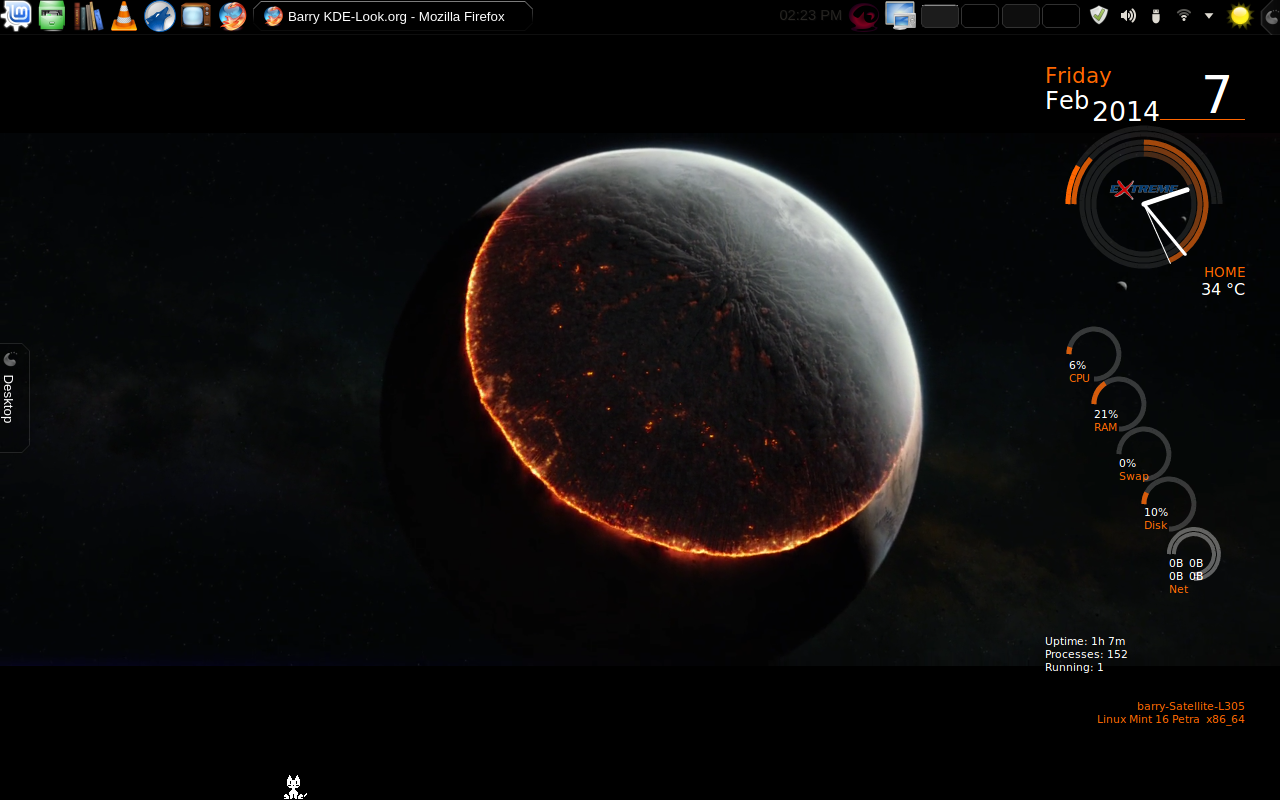This screenshot has width=1280, height=800.
Task: Open the bookshelf library application
Action: 88,15
